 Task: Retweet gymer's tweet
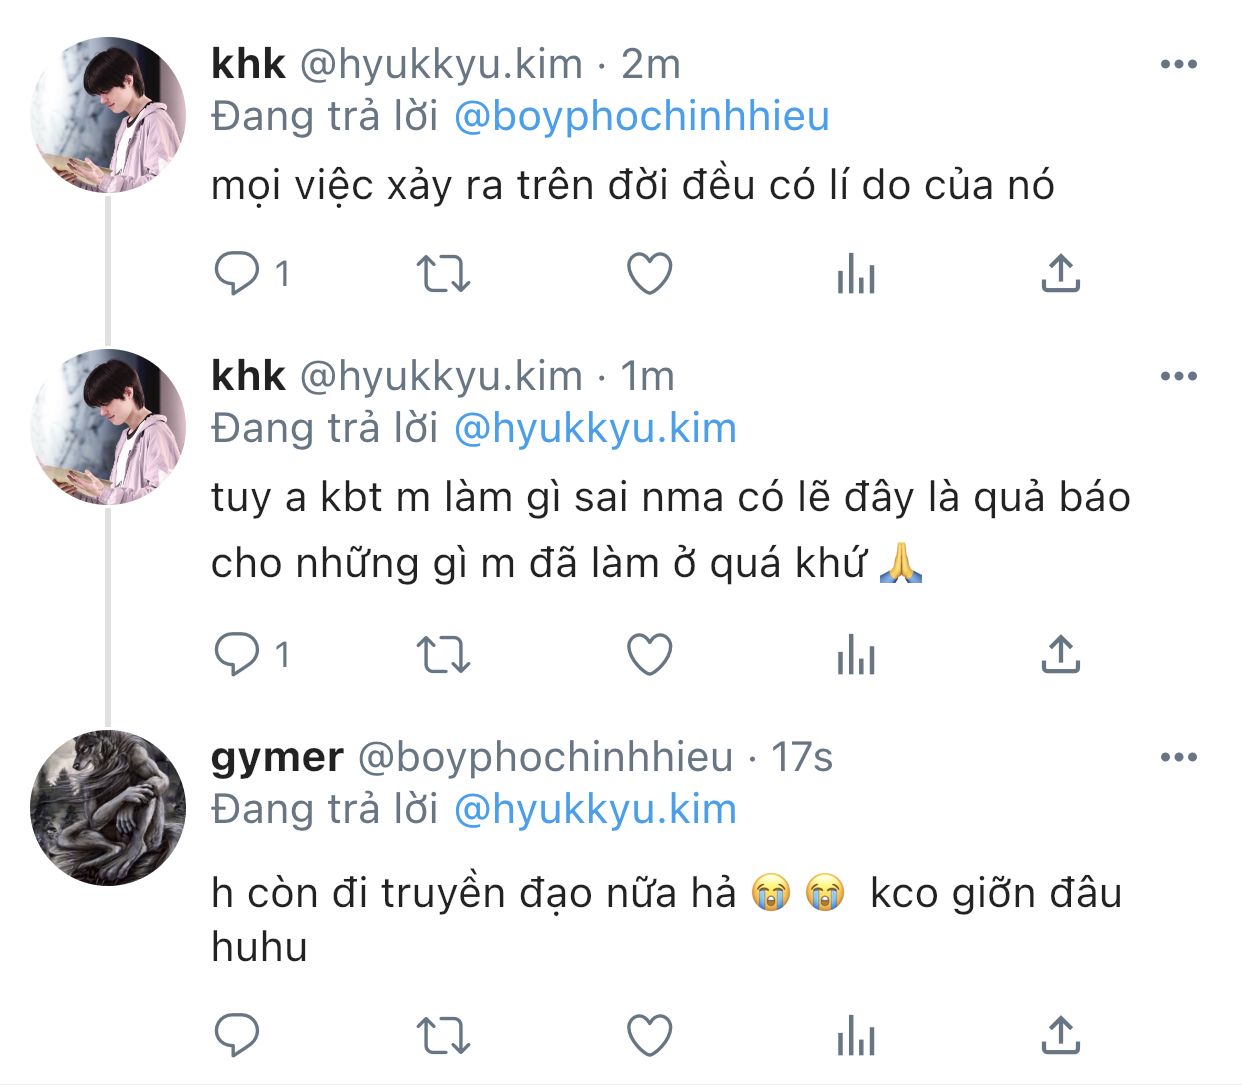coord(443,1035)
